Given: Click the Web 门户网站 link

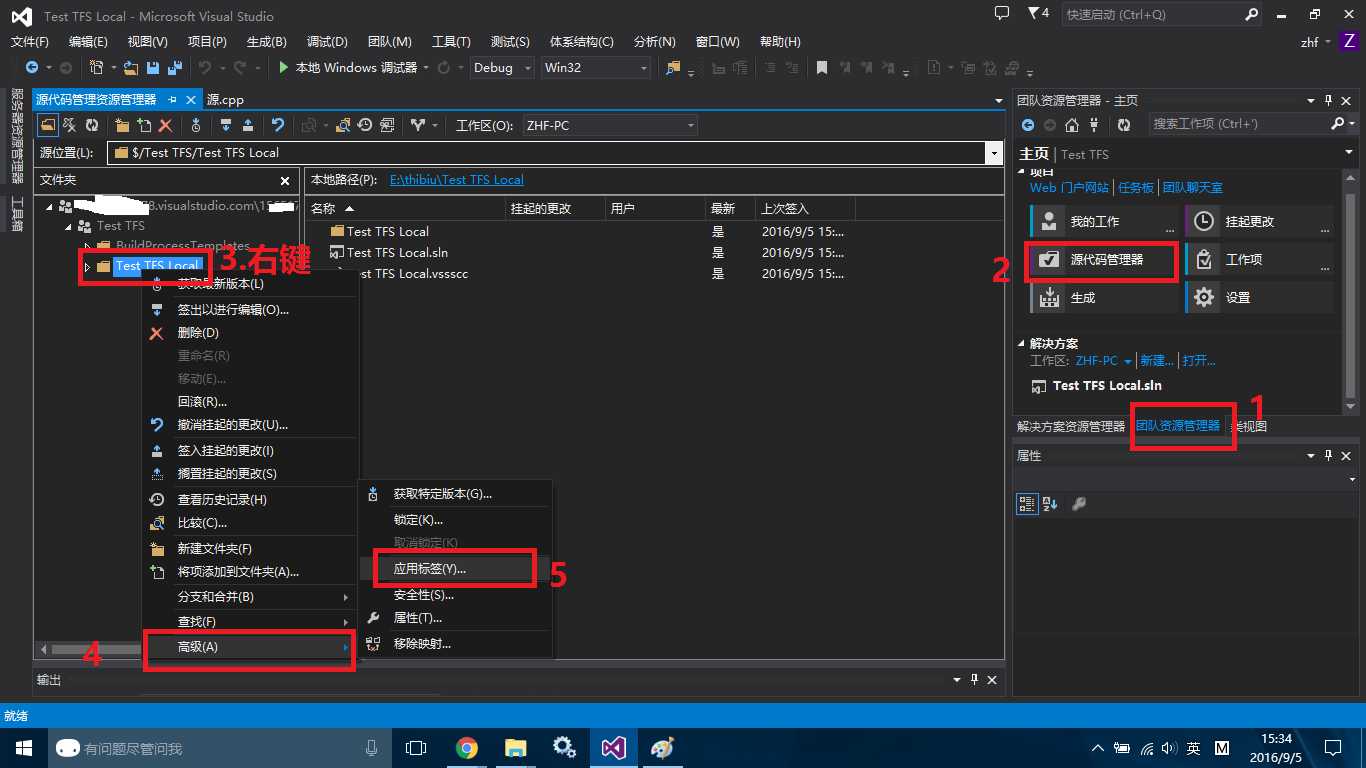Looking at the screenshot, I should tap(1070, 188).
